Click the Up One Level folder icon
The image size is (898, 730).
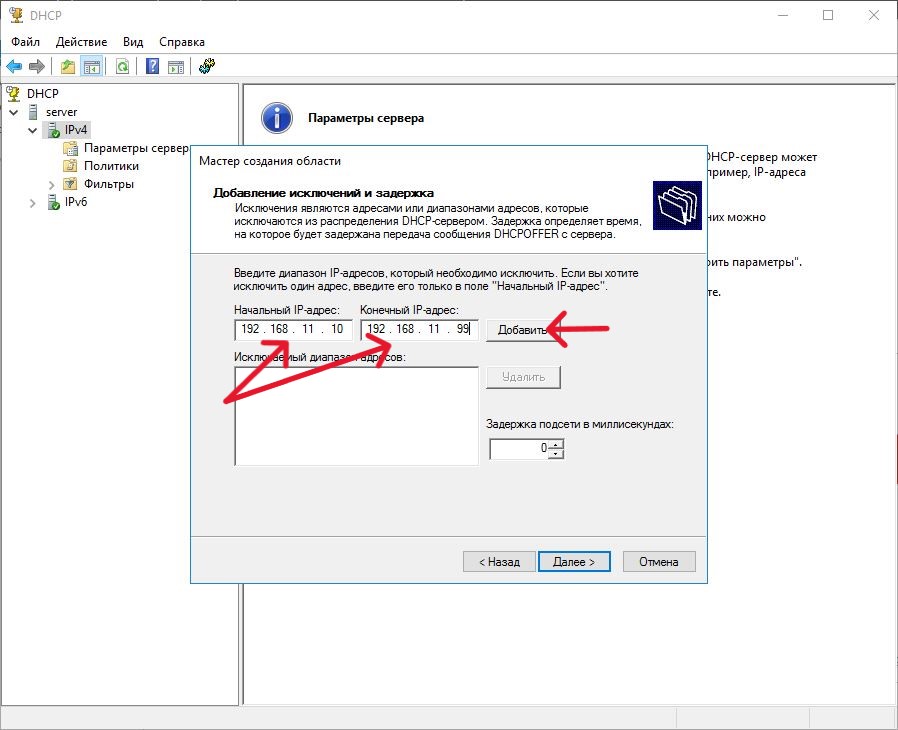(x=67, y=67)
